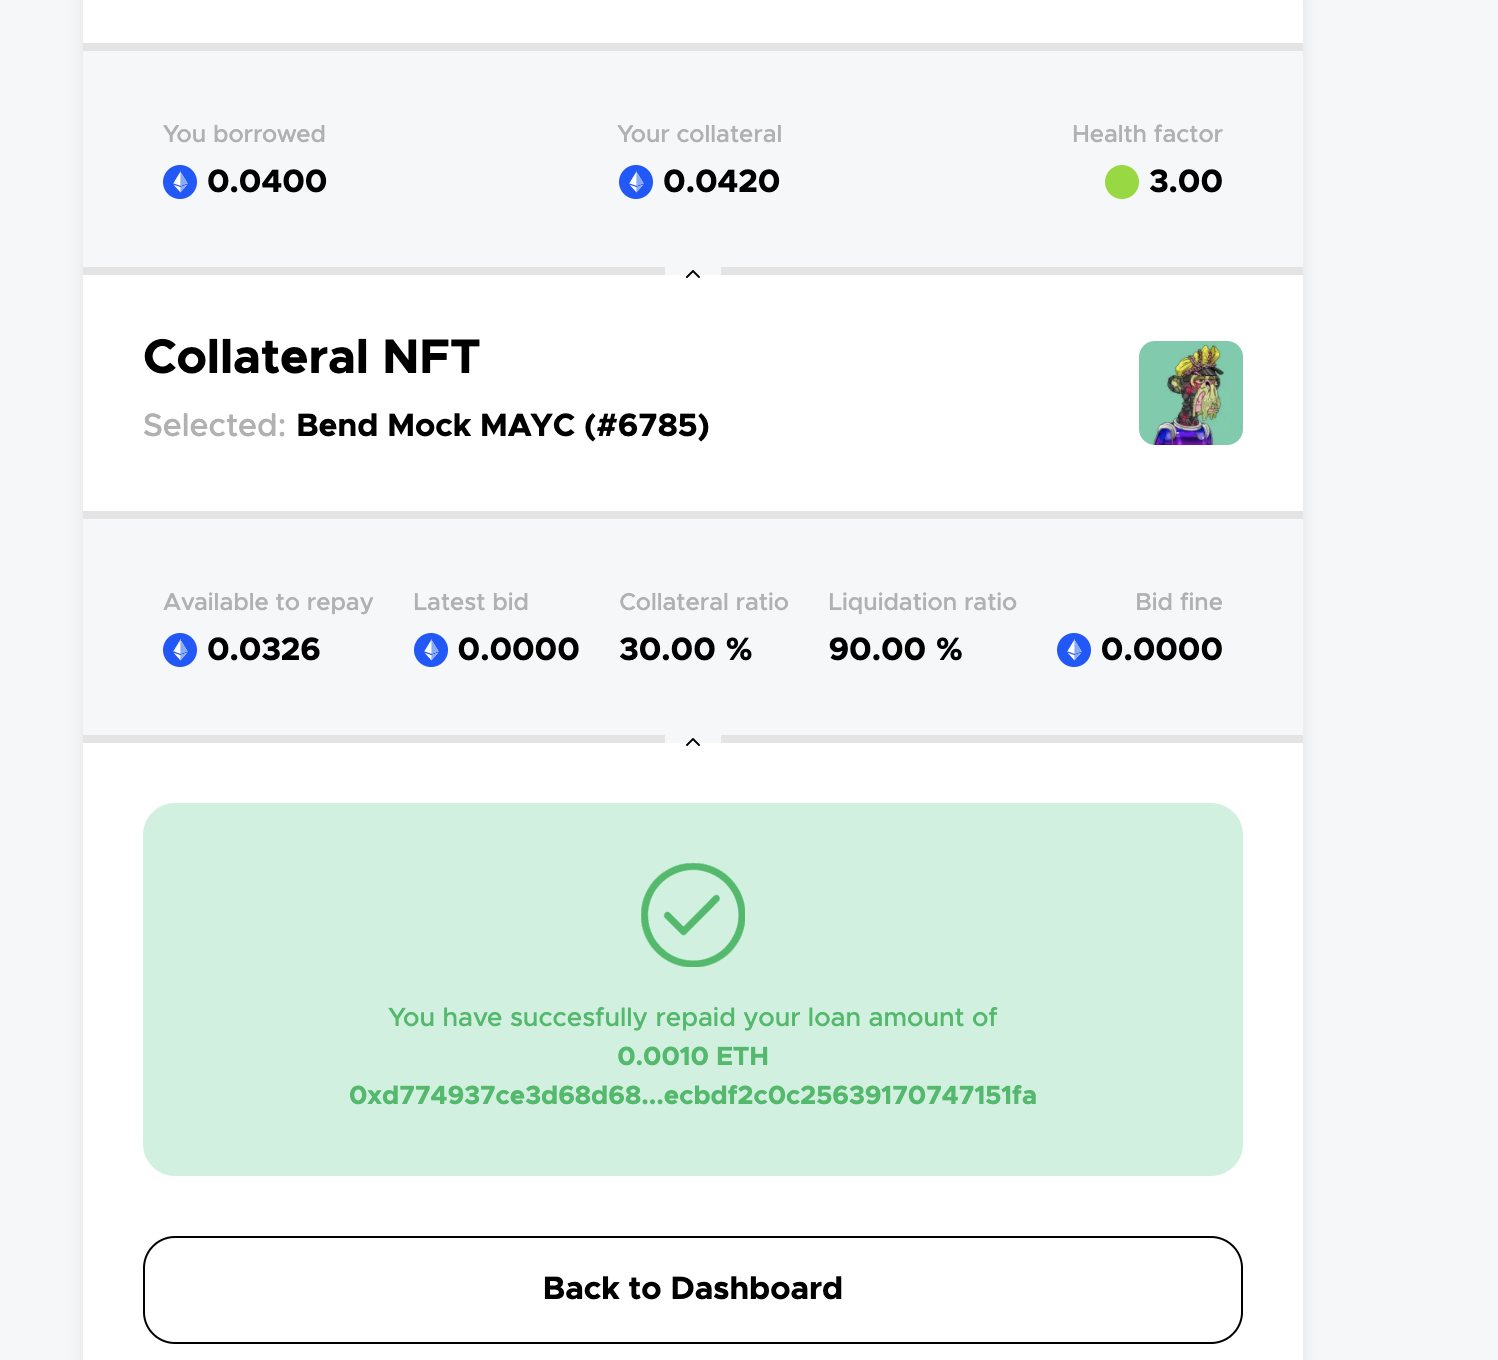Click the ETH icon under Available to repay
The height and width of the screenshot is (1360, 1498).
point(180,650)
